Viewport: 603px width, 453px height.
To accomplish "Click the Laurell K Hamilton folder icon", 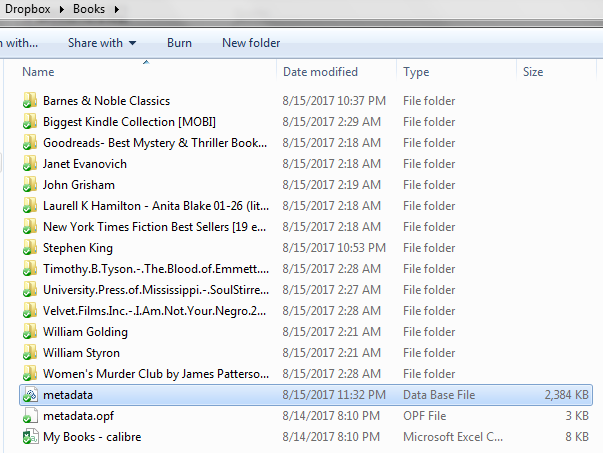I will (x=30, y=206).
